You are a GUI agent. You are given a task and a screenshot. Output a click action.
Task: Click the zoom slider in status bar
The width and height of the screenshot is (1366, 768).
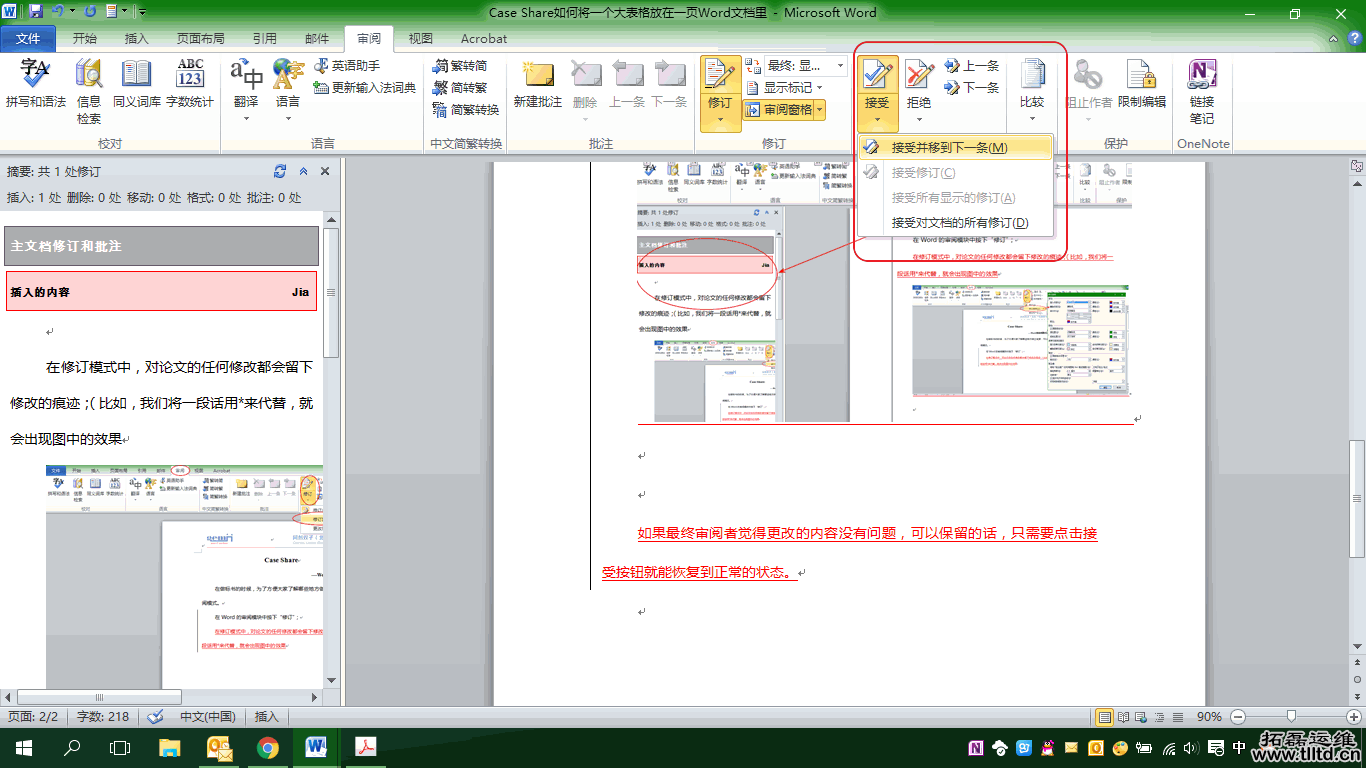[x=1292, y=717]
